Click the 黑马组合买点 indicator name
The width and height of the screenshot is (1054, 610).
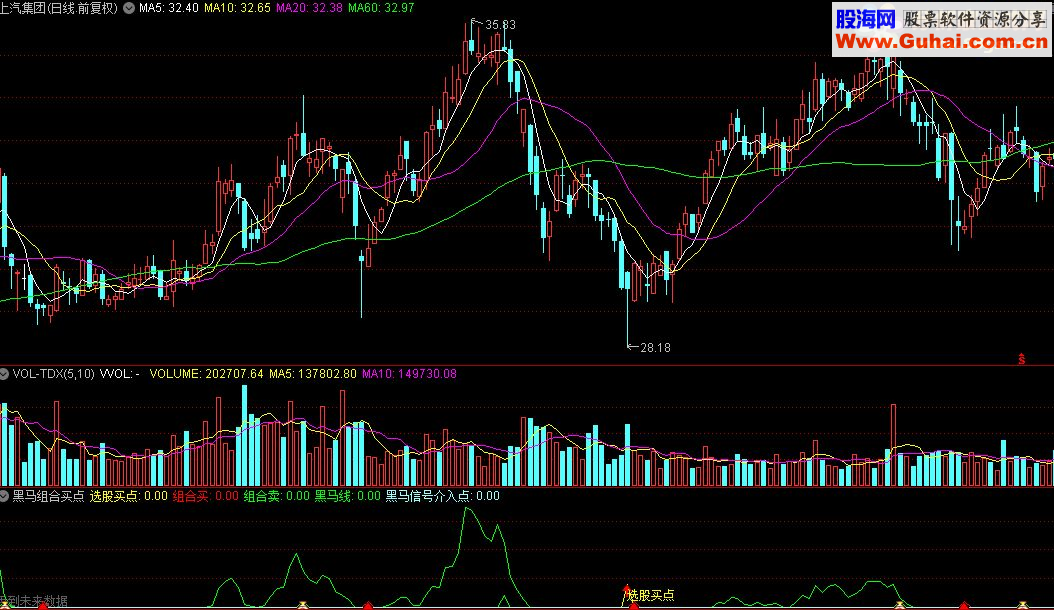tap(48, 496)
